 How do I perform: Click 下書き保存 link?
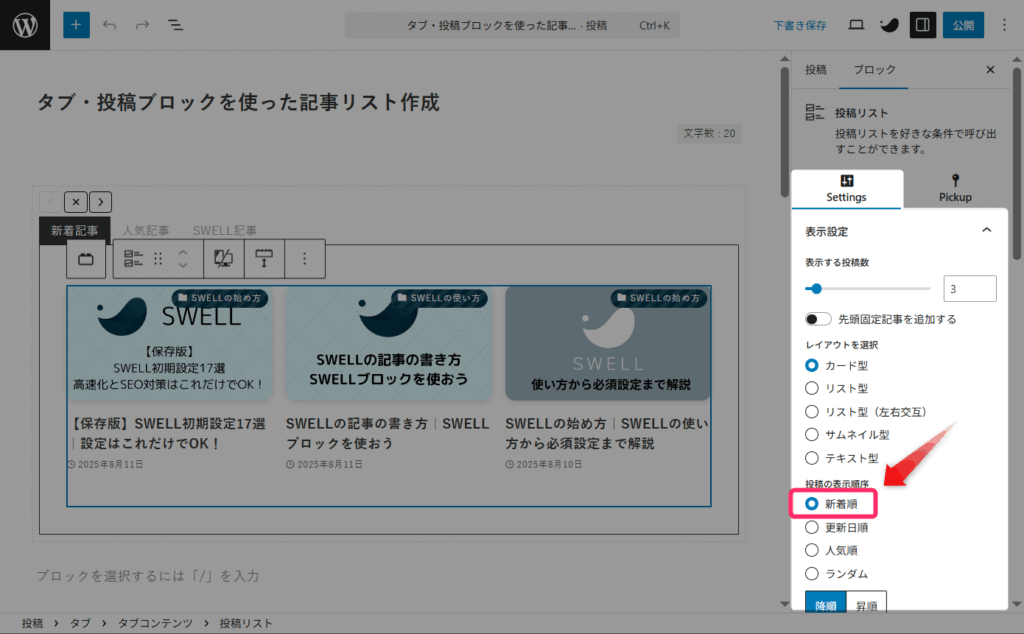click(800, 25)
